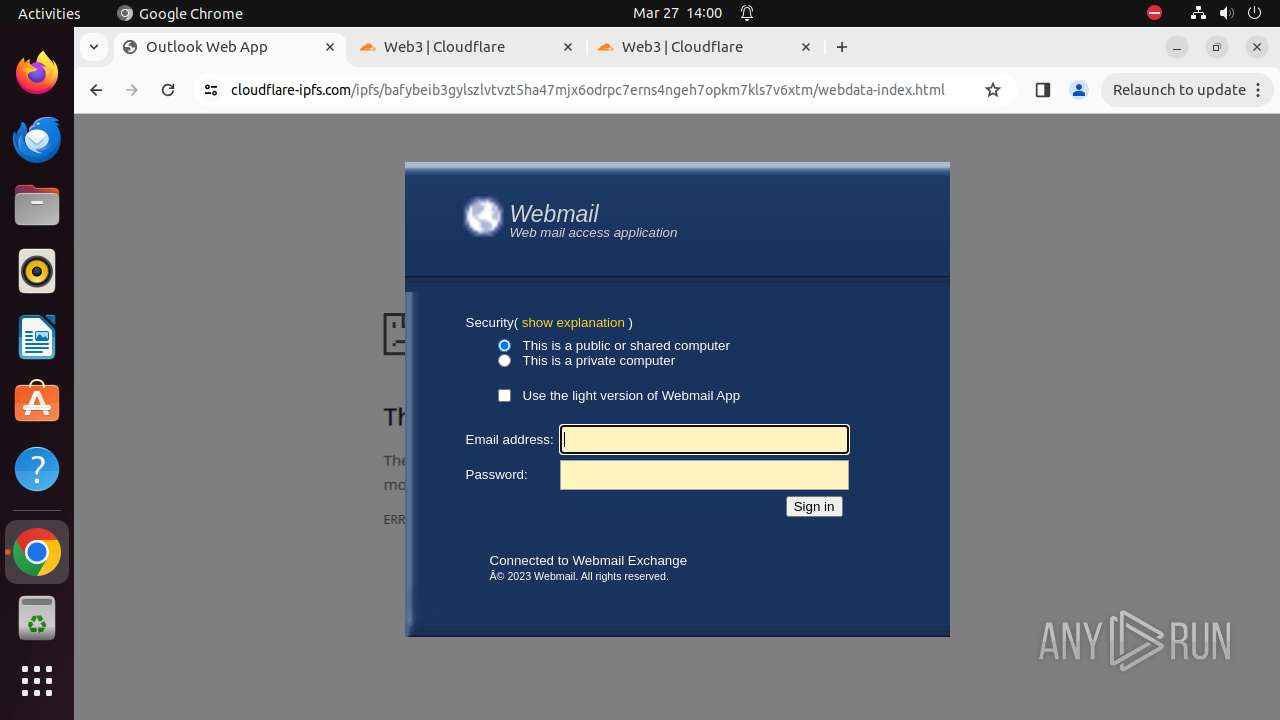The height and width of the screenshot is (720, 1280).
Task: Click the red do-not-disturb indicator icon
Action: (1154, 13)
